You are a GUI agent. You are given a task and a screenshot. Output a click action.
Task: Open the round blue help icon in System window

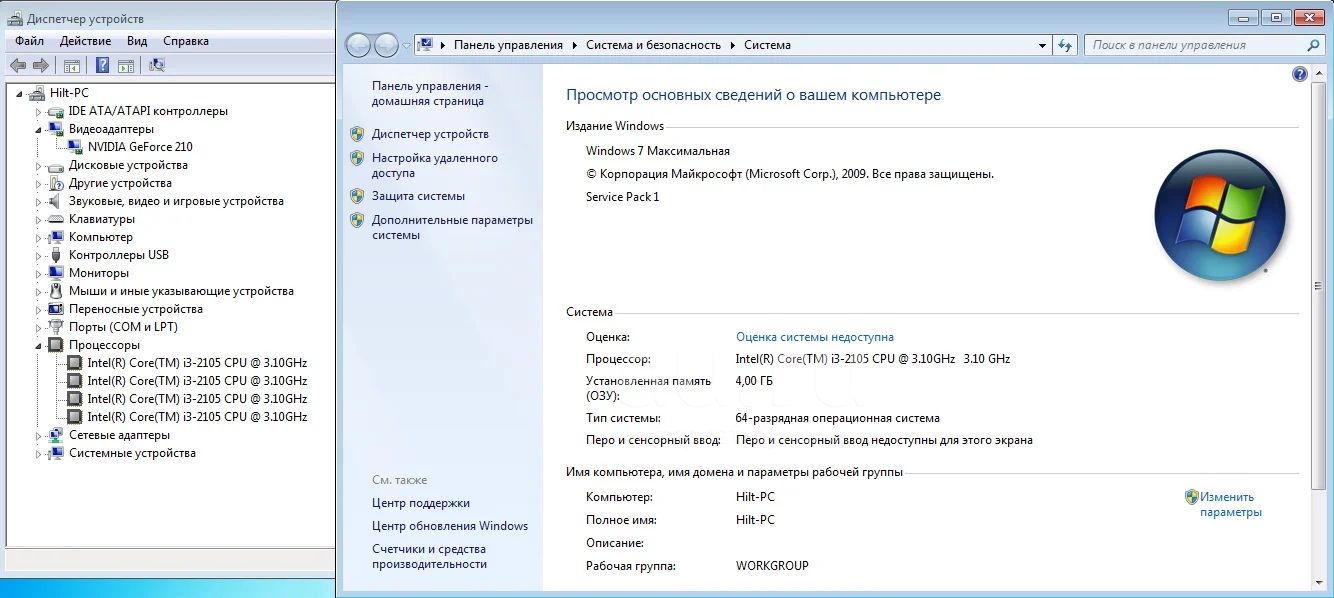pos(1300,74)
